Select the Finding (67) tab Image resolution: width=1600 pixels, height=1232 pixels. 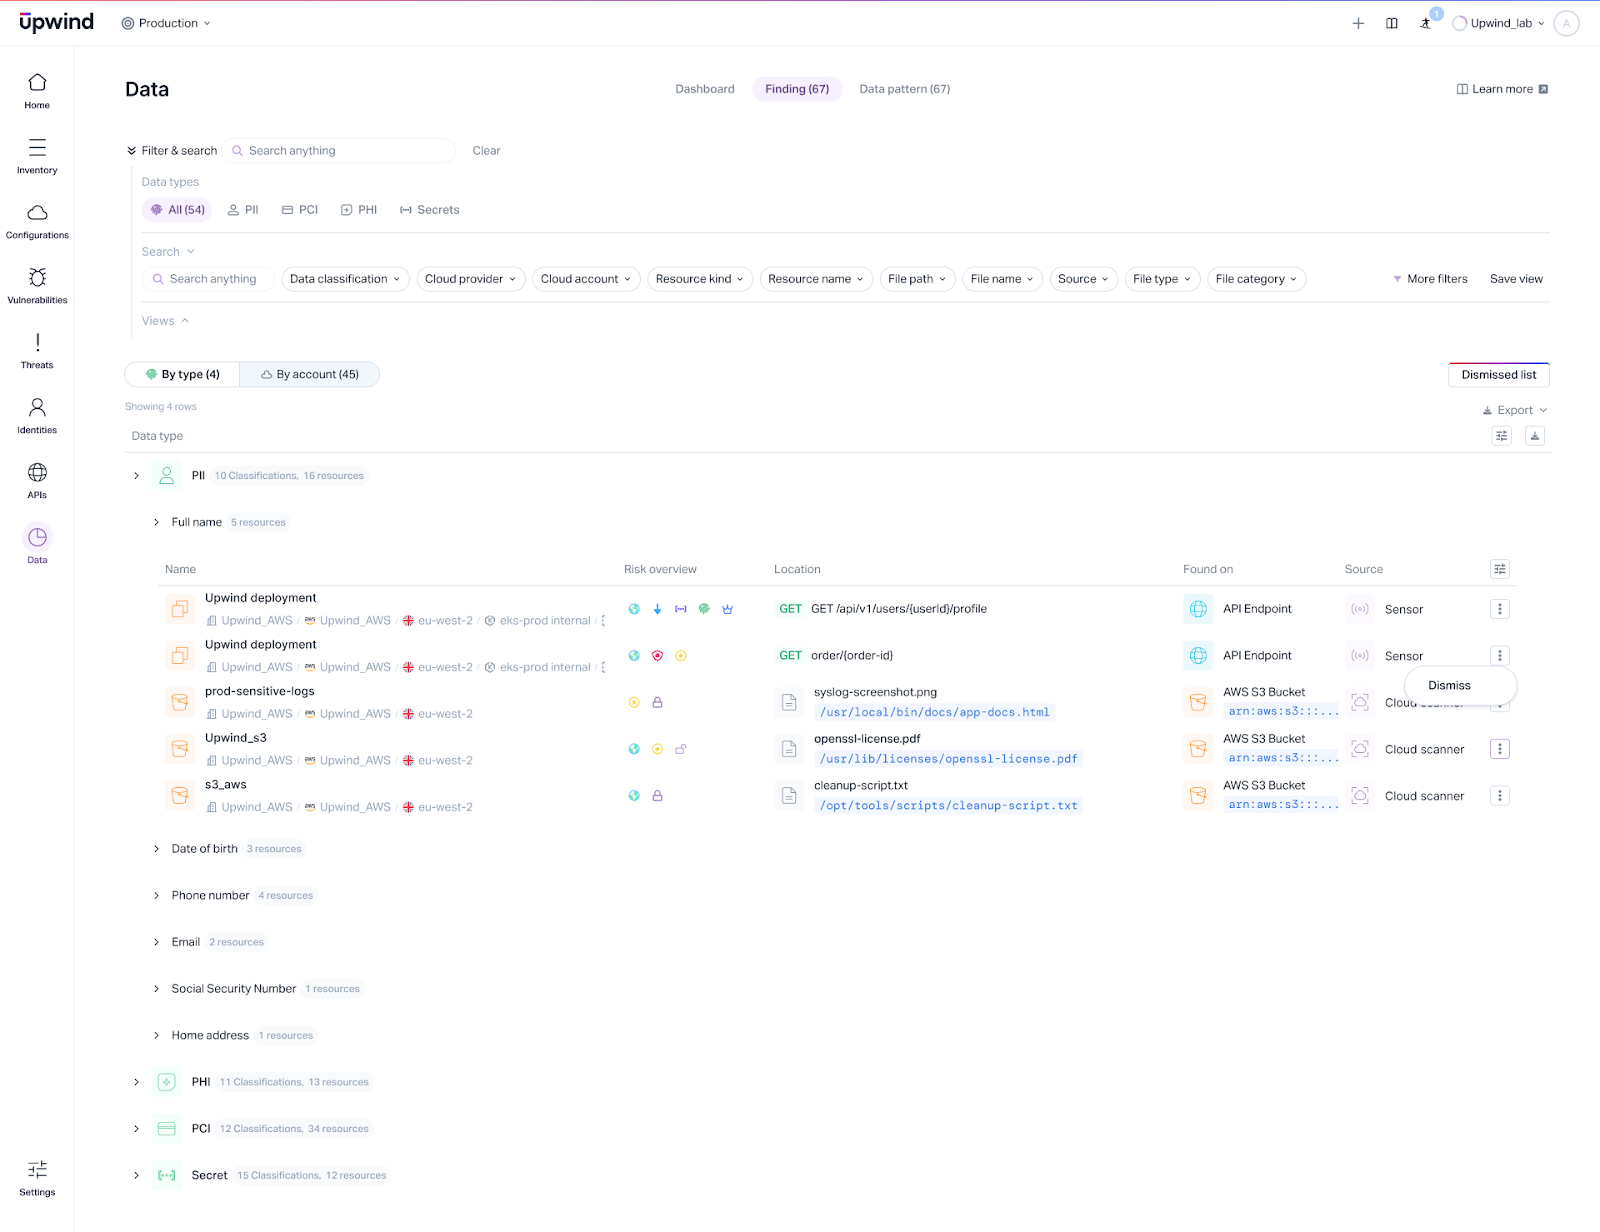(x=797, y=89)
